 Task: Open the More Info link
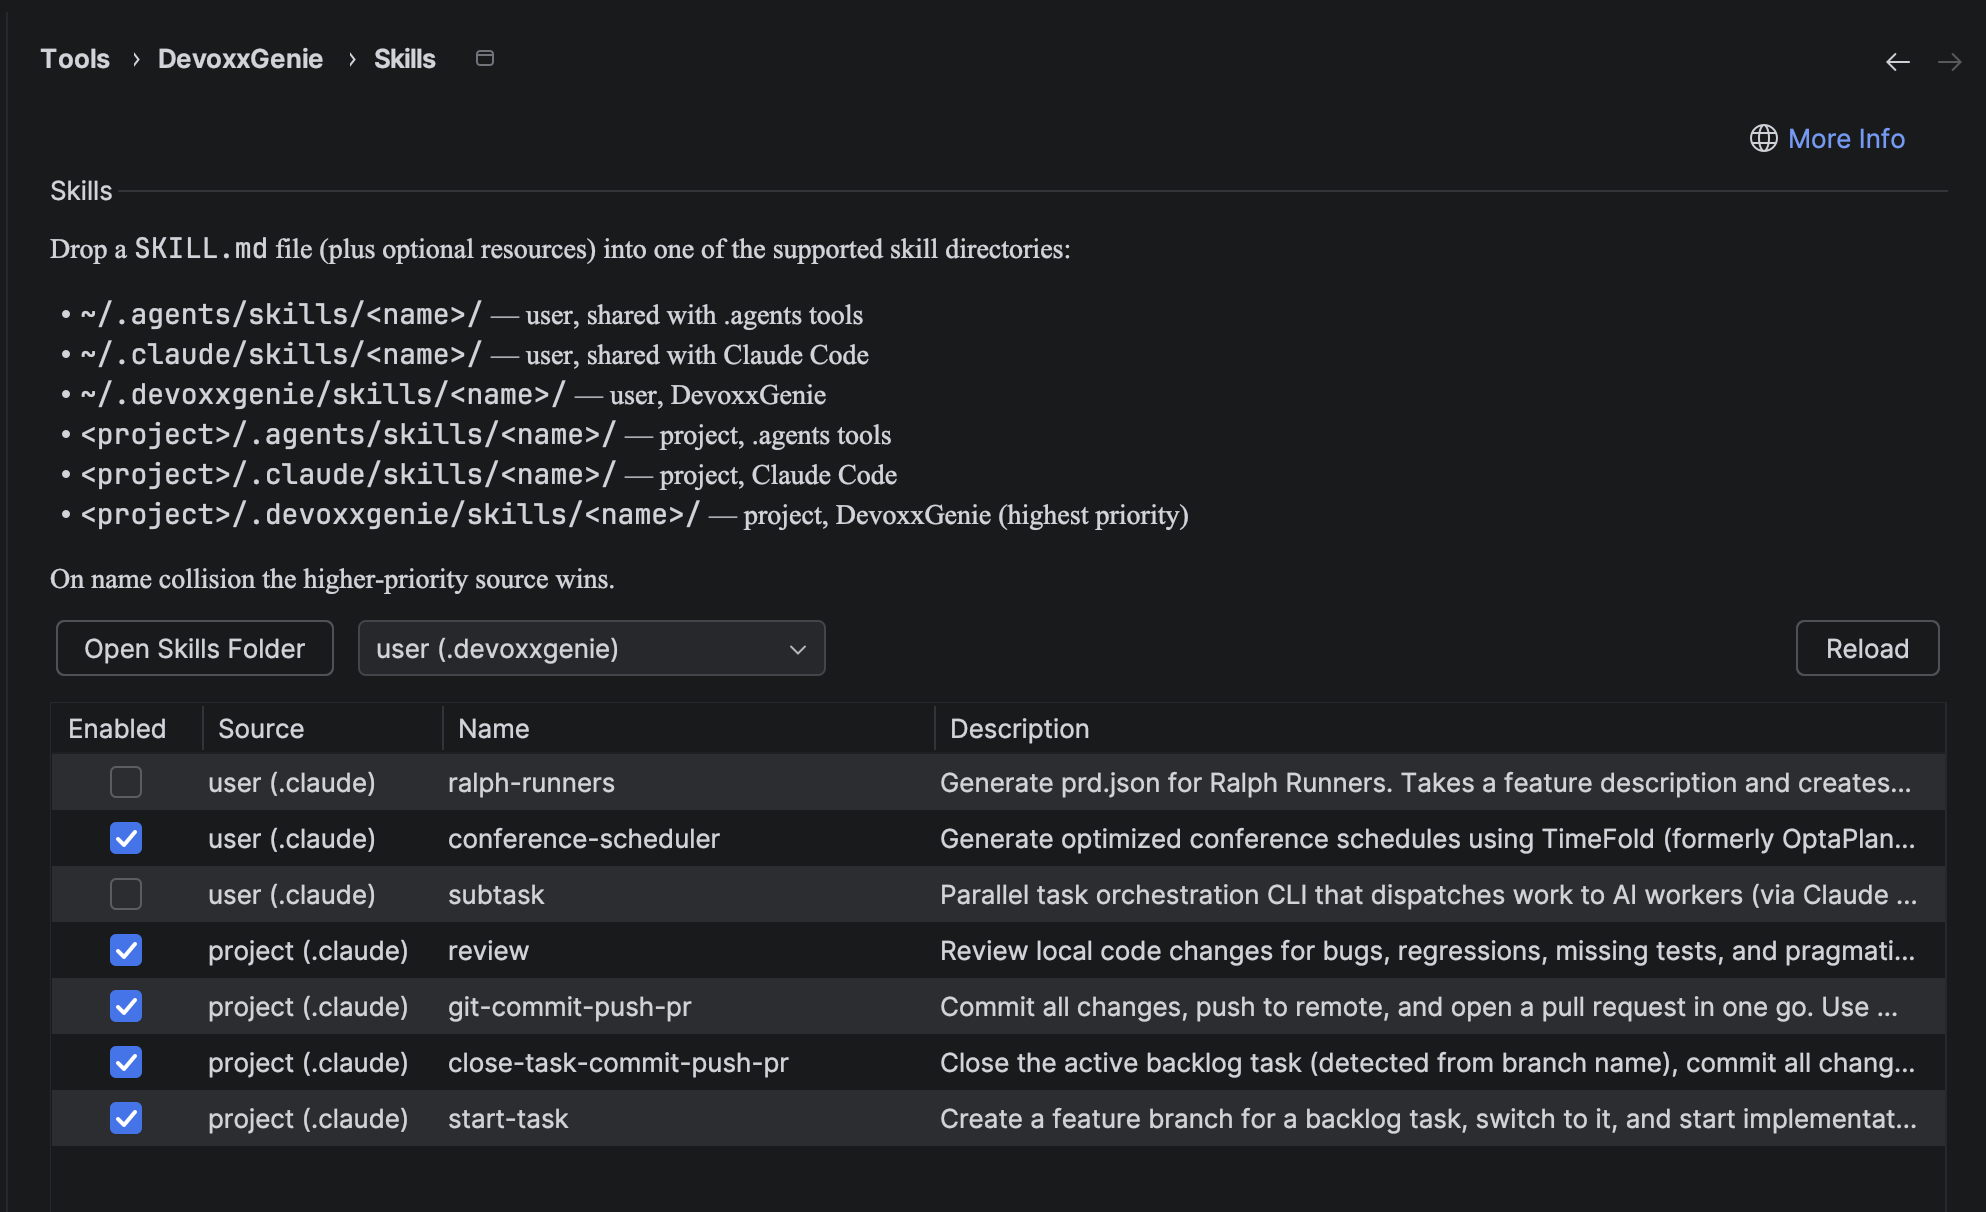point(1846,138)
